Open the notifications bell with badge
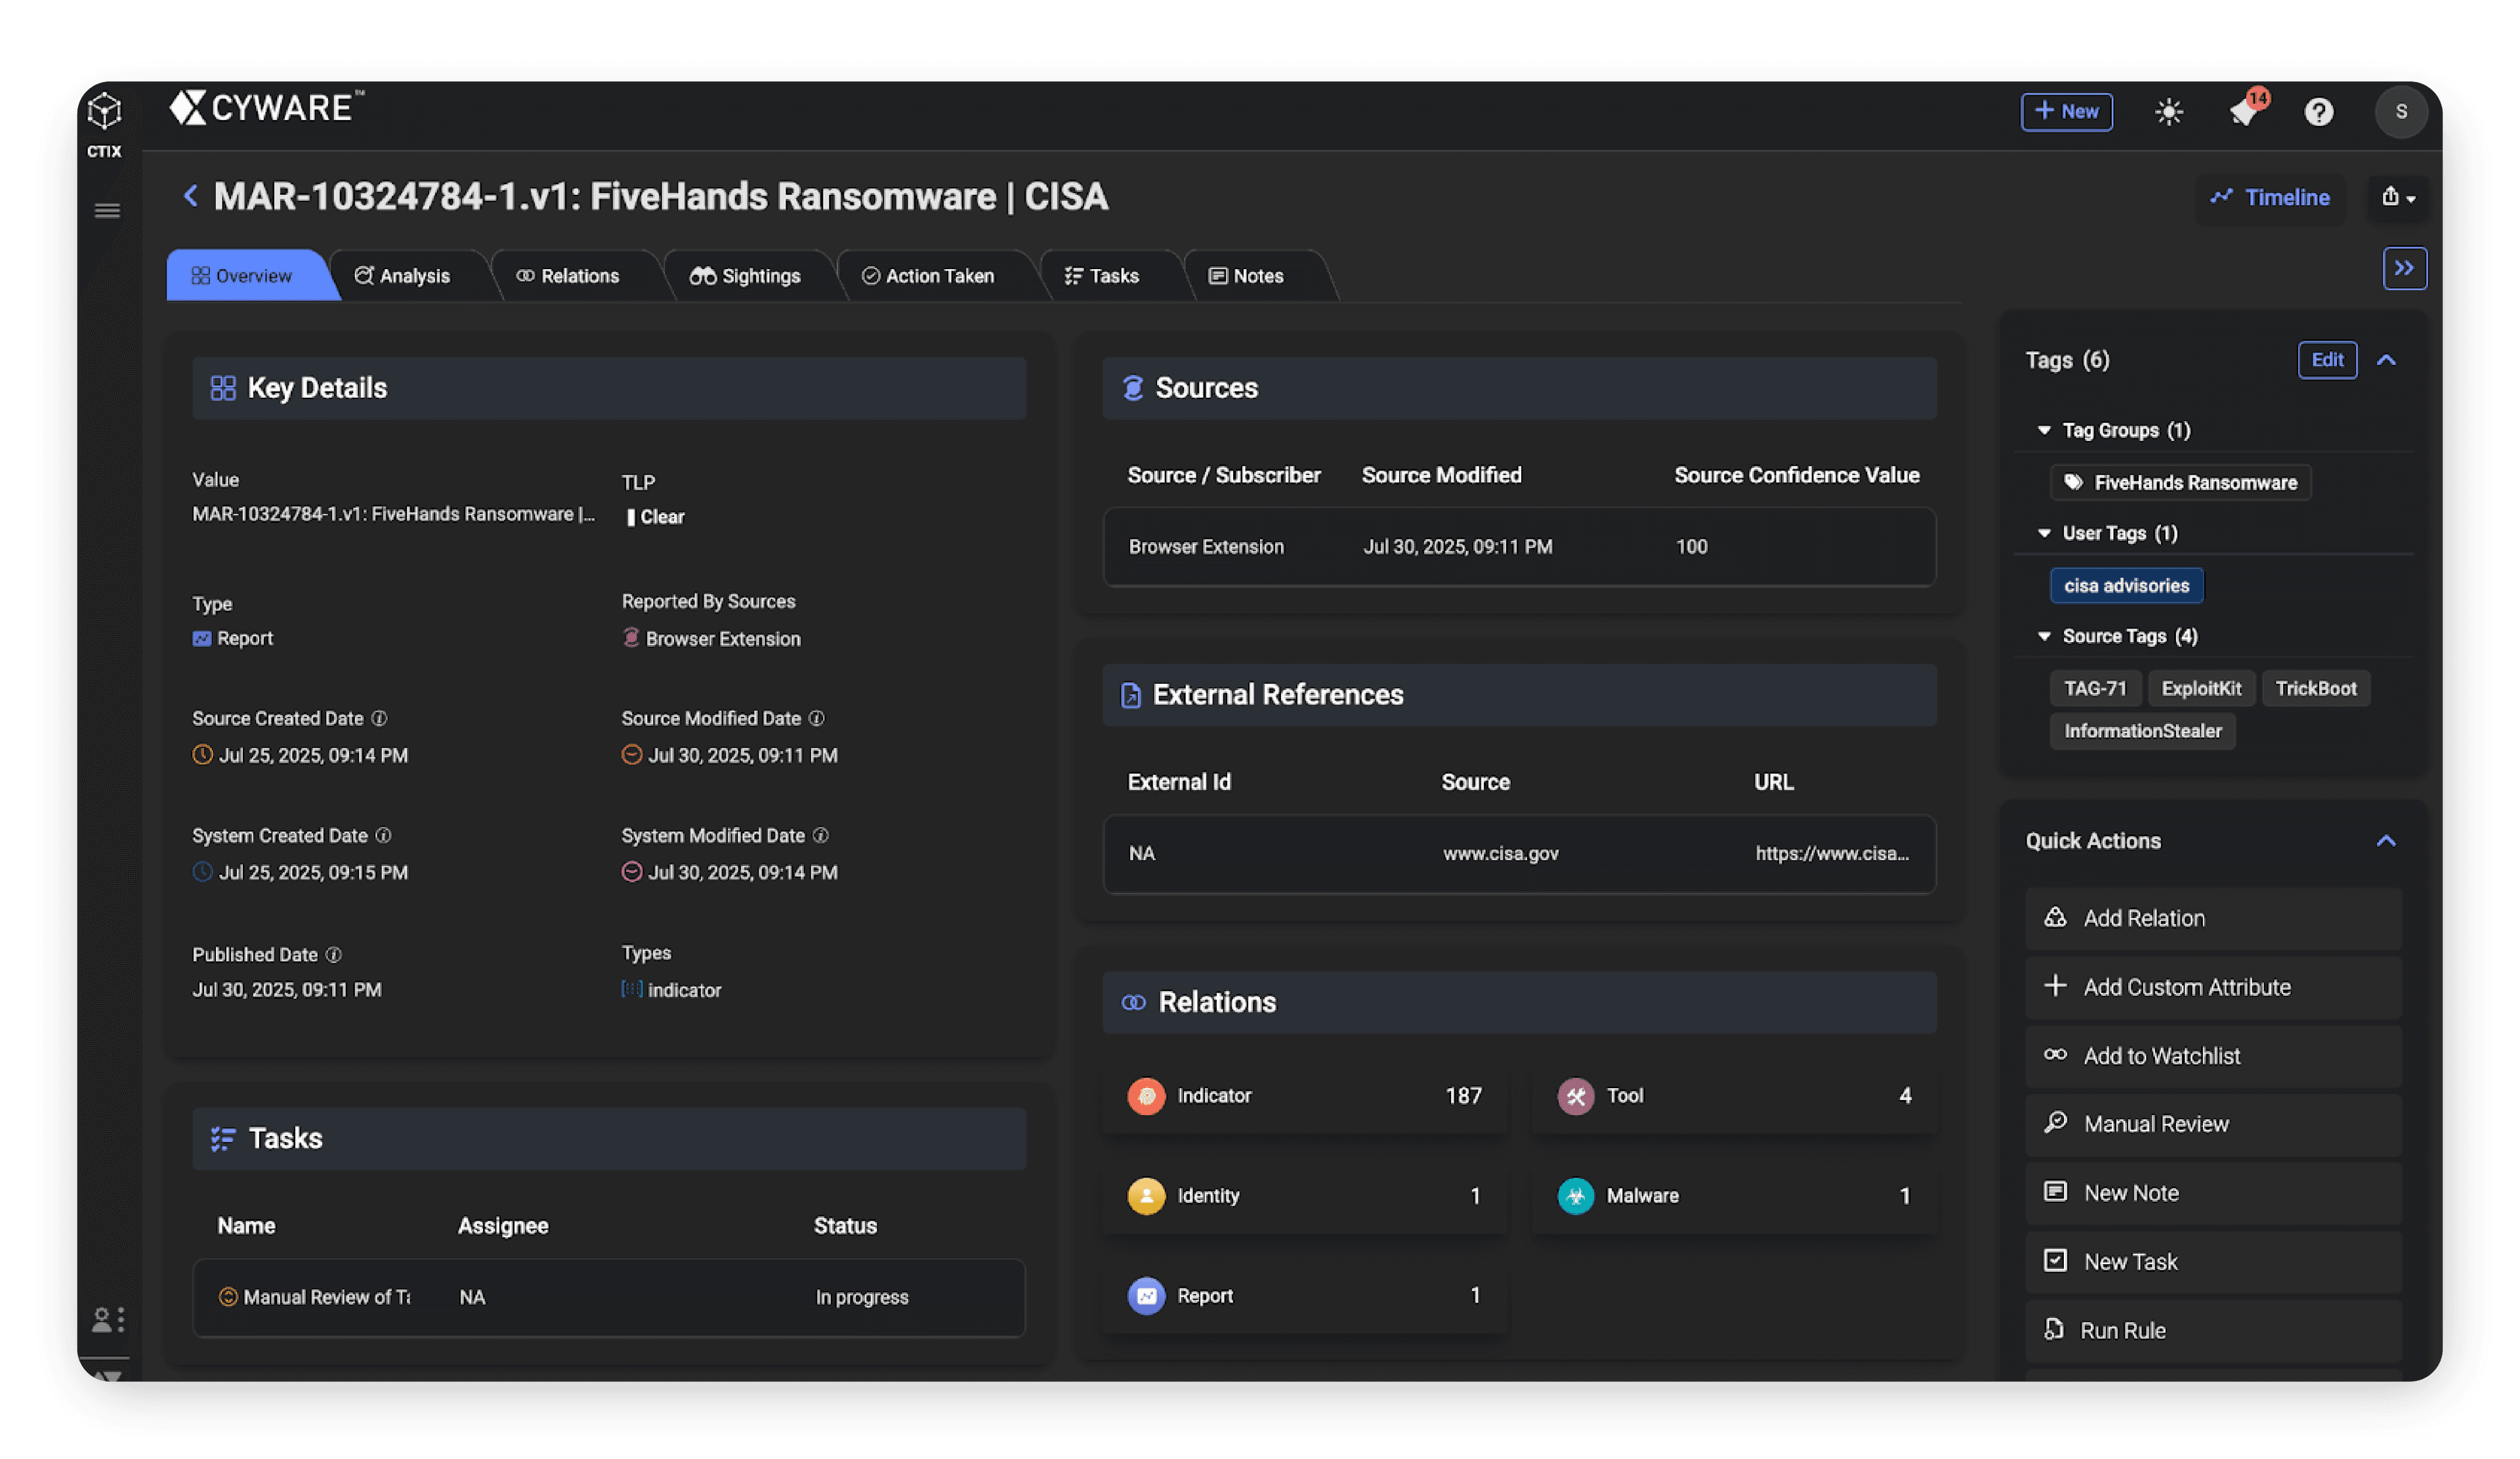 coord(2245,112)
